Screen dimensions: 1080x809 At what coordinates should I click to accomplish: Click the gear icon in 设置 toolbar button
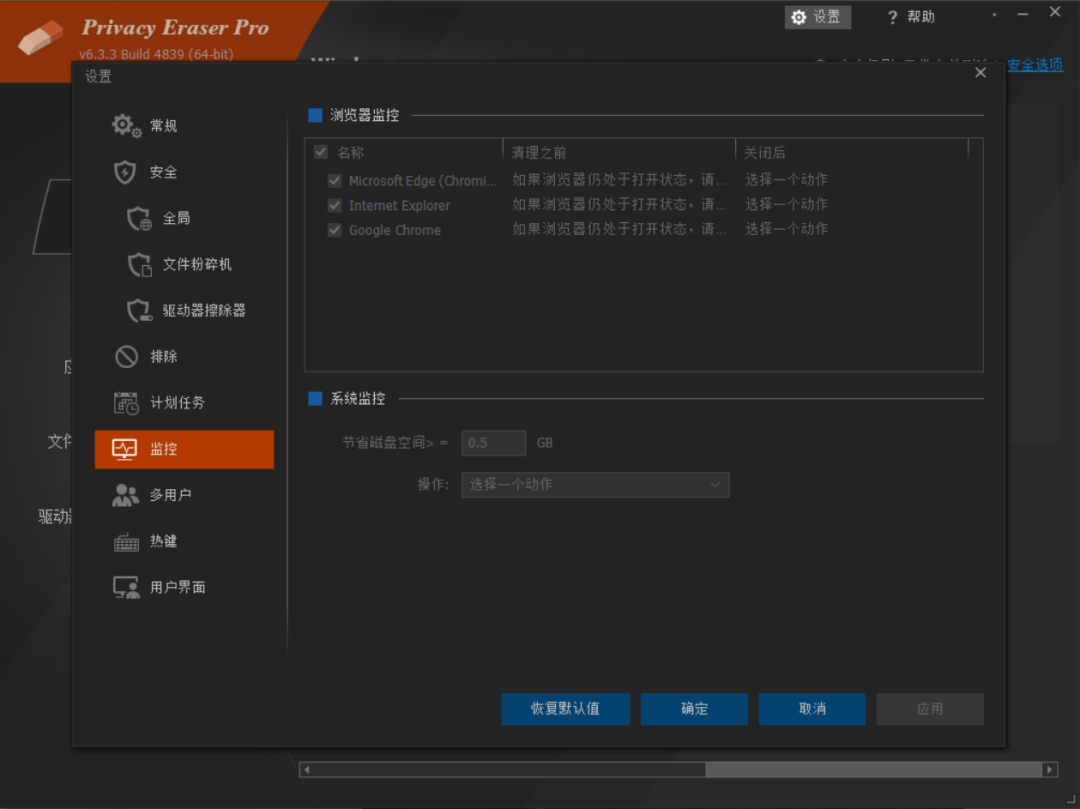pos(798,17)
